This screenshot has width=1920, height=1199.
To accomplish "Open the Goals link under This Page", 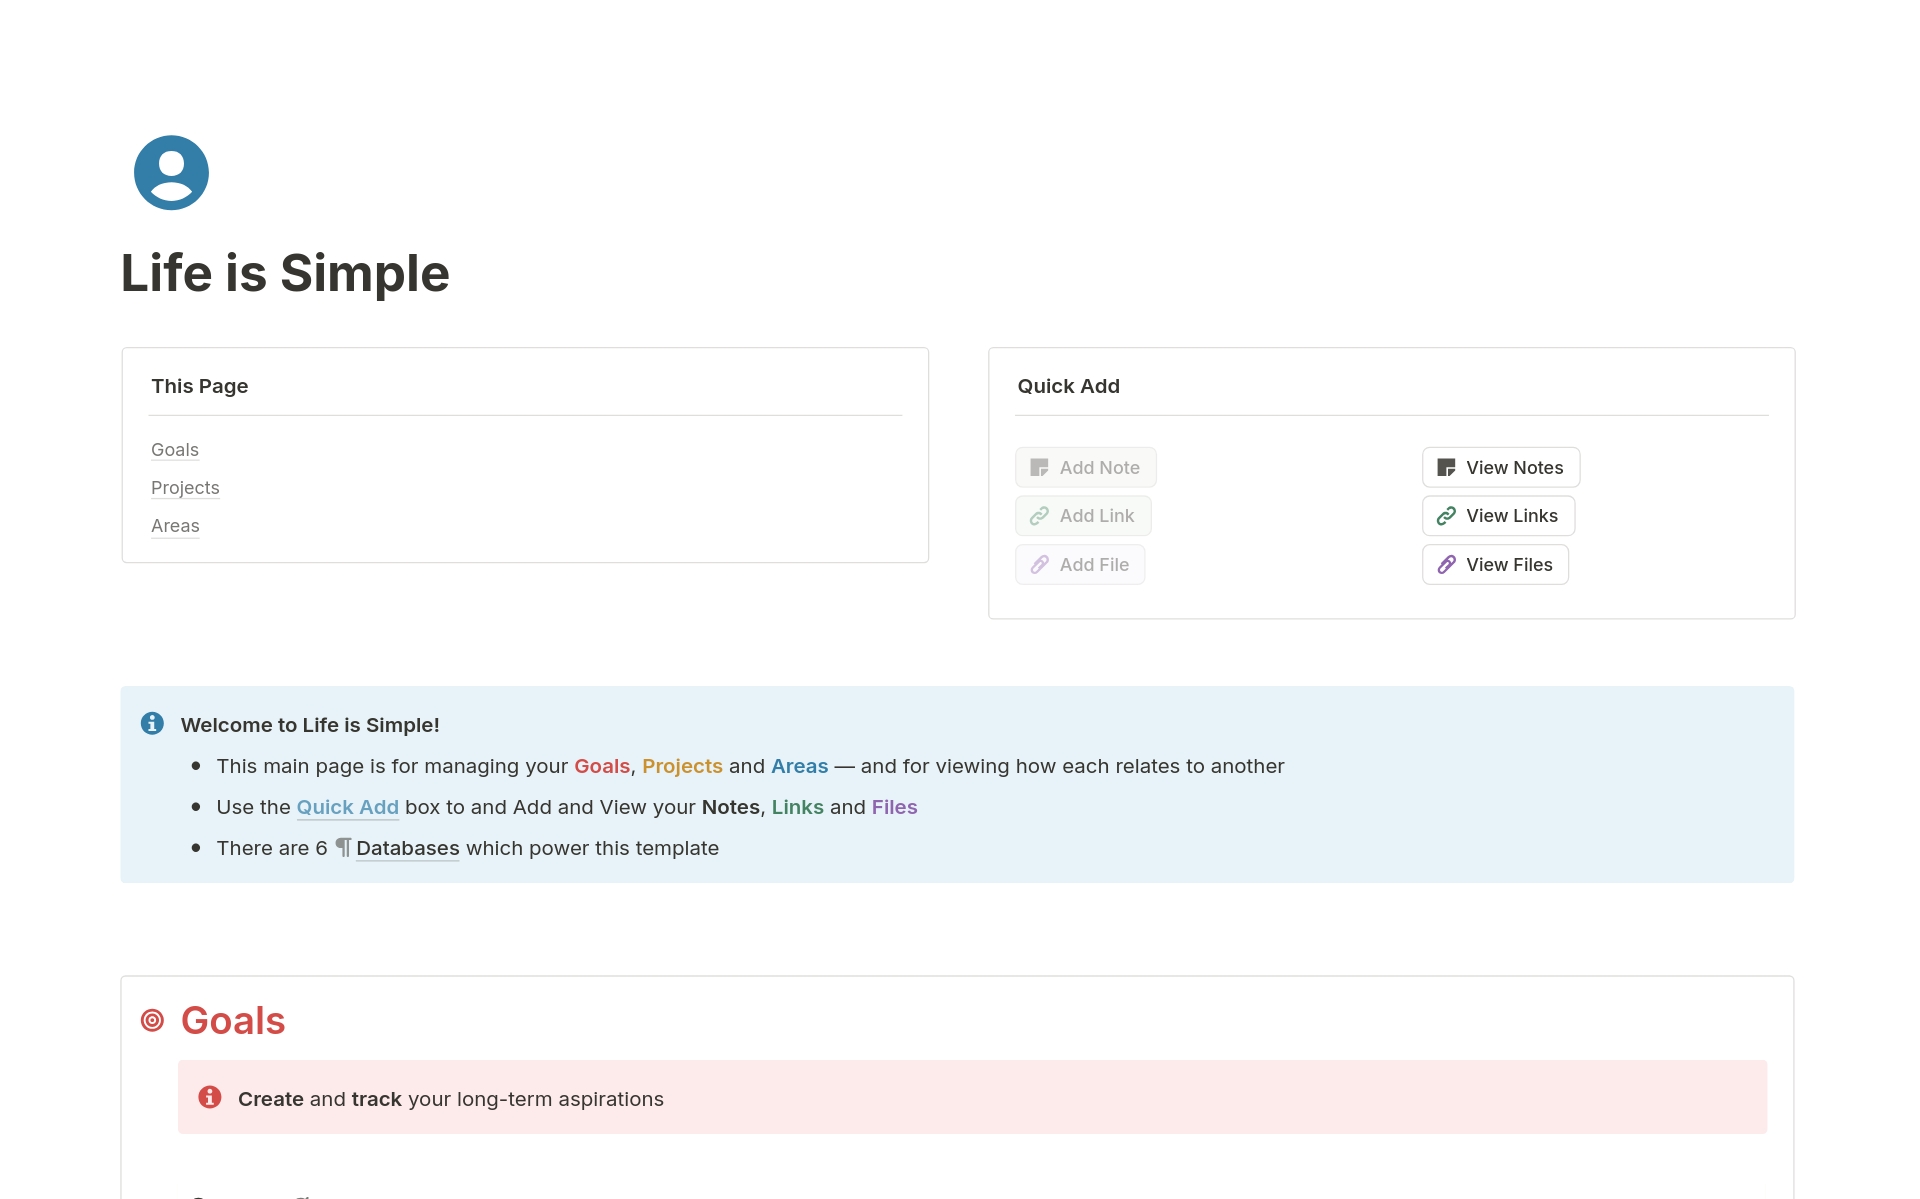I will 175,450.
